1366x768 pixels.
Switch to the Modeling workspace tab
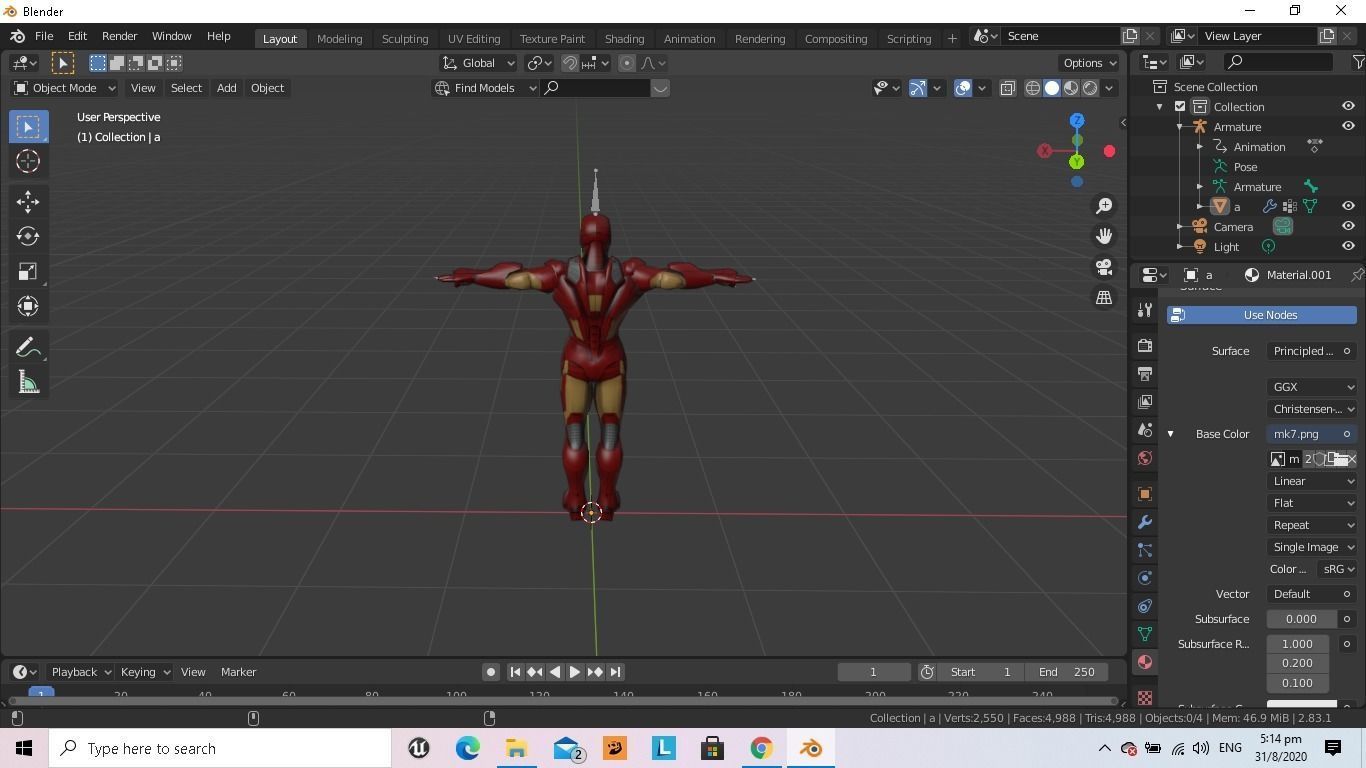click(x=339, y=39)
